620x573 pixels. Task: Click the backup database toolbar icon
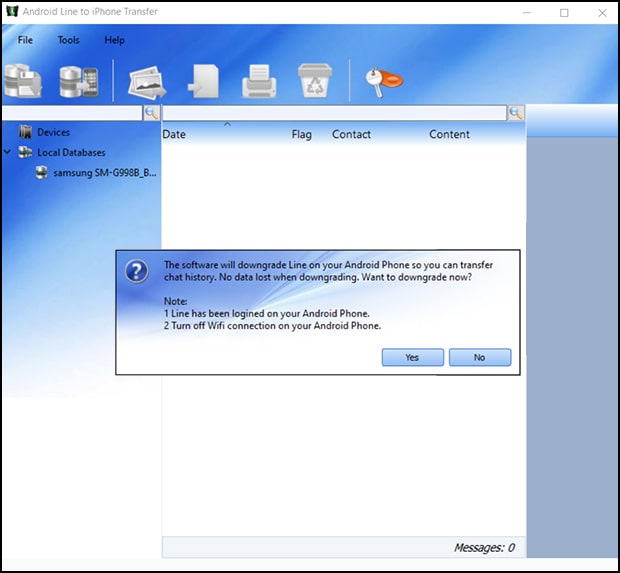(25, 81)
